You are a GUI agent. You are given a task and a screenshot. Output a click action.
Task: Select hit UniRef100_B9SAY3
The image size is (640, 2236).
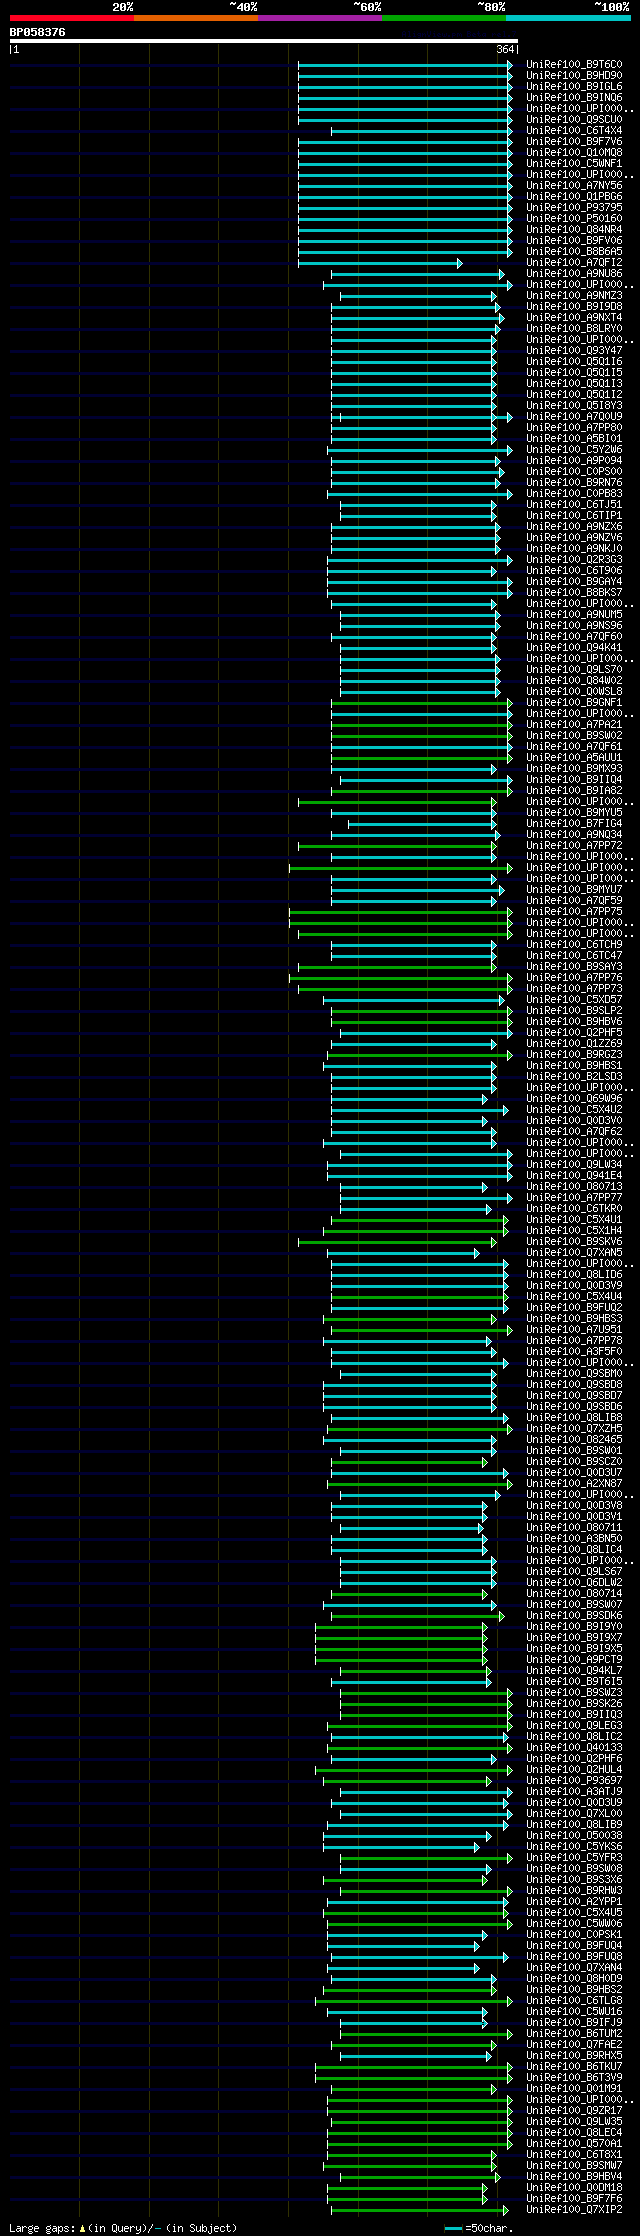(574, 967)
